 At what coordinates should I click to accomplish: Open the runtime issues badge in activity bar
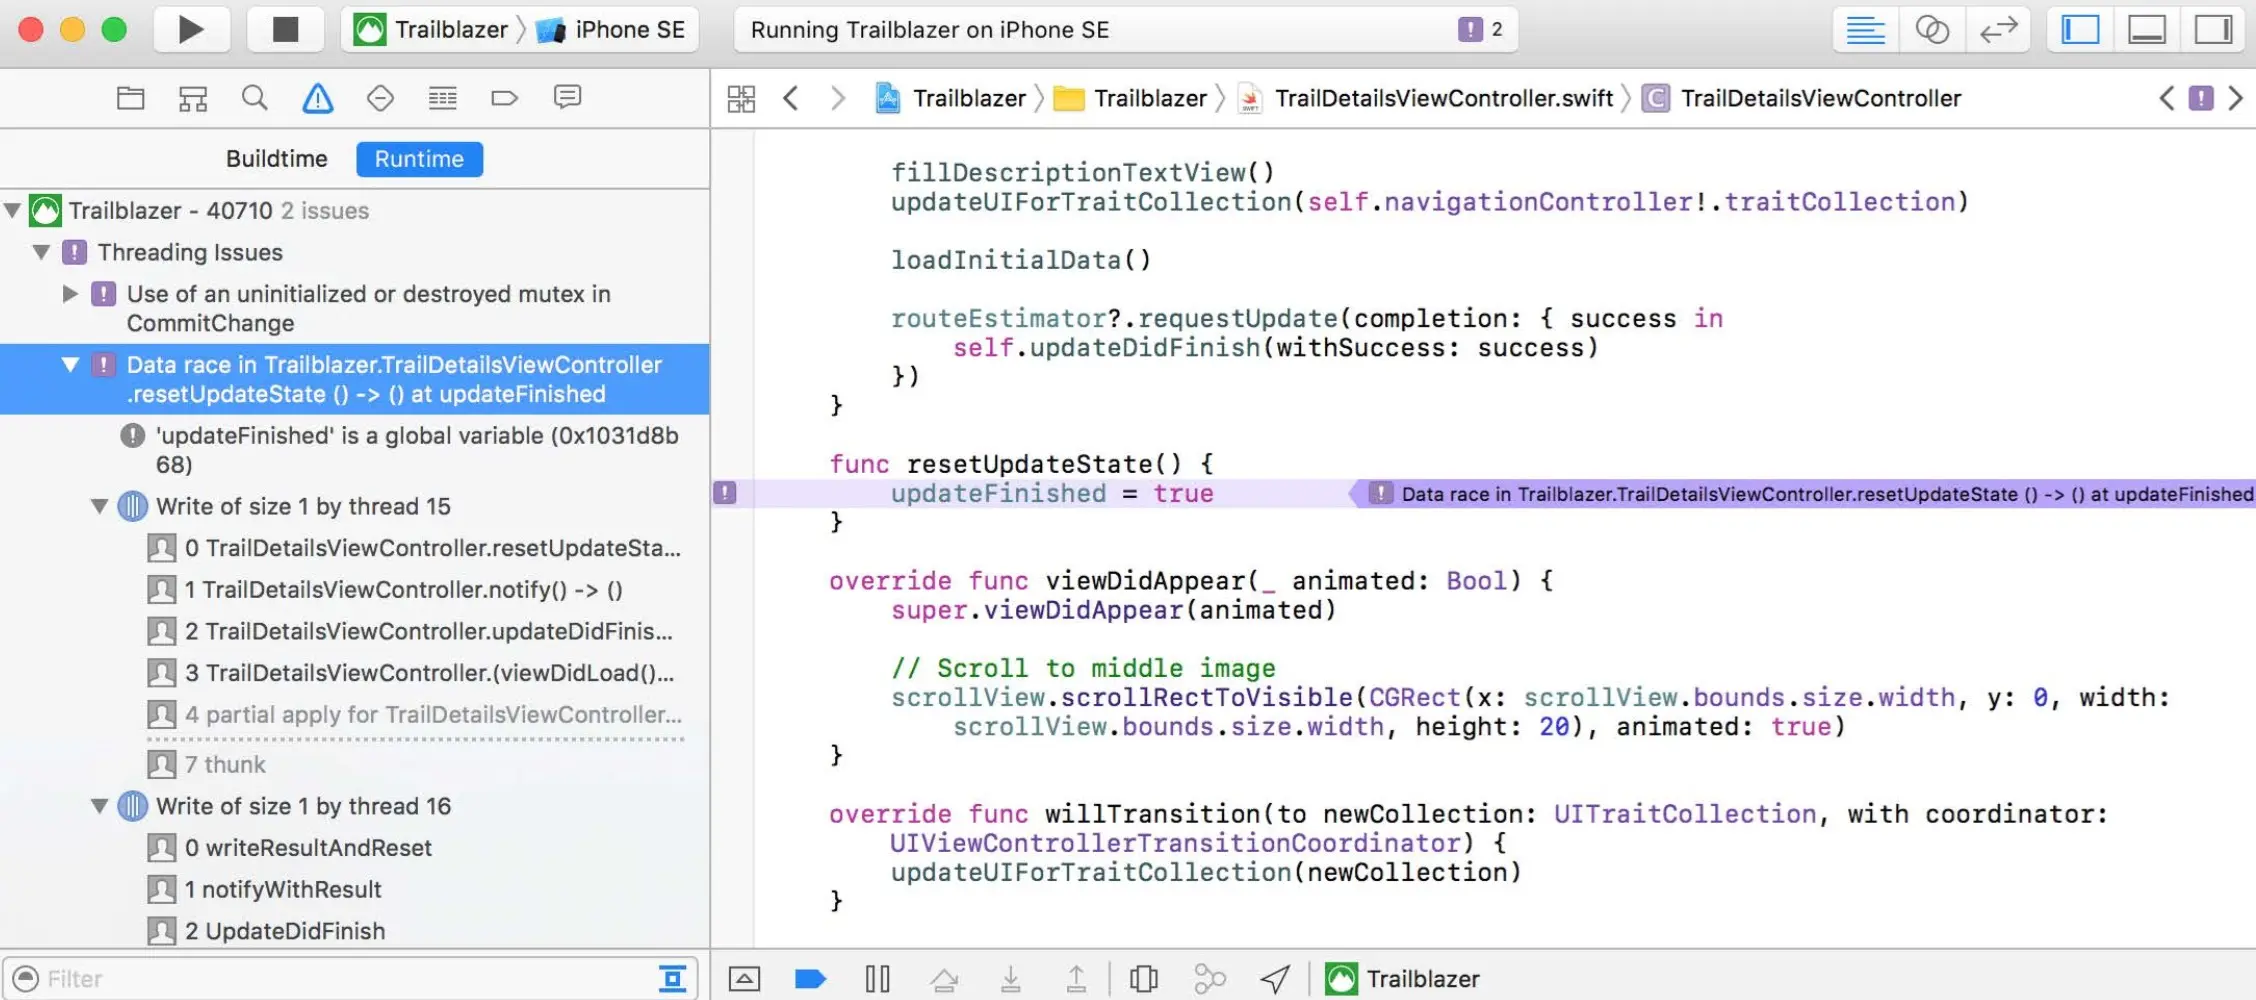coord(1481,30)
